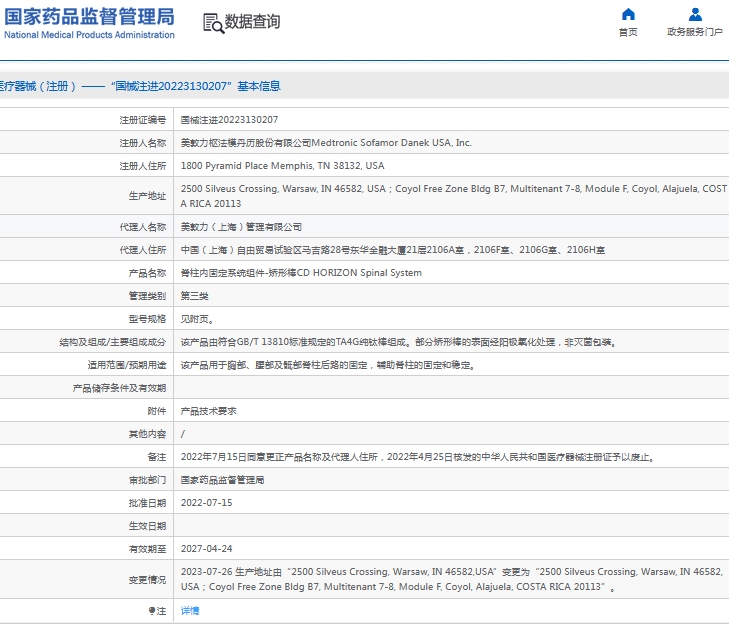
Task: Click the 代理人住所 address value
Action: [x=392, y=250]
